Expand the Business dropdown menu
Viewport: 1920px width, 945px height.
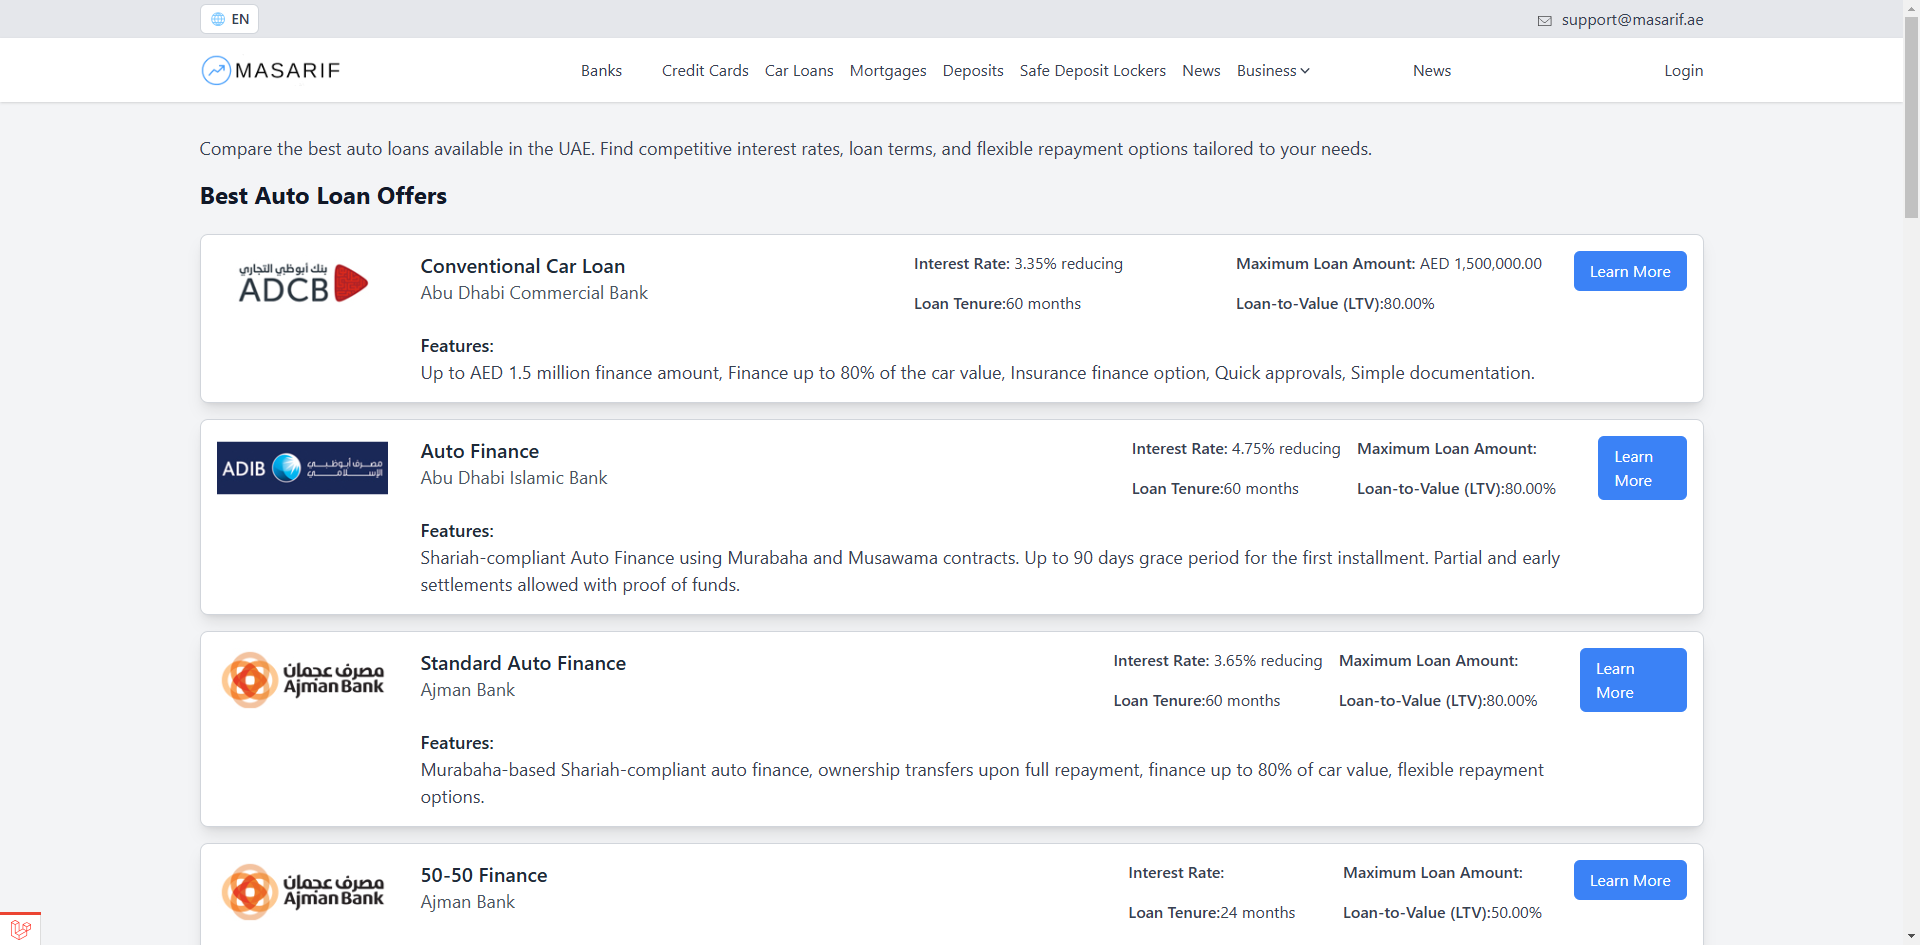tap(1272, 71)
